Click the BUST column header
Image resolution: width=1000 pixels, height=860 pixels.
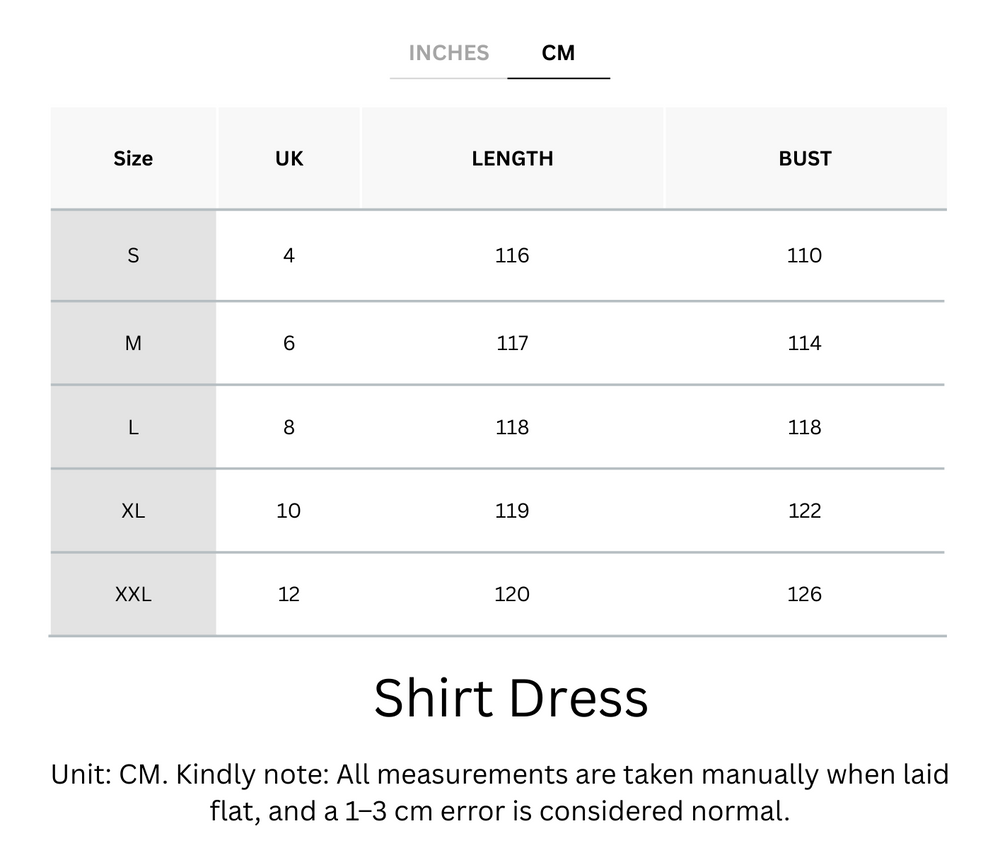click(x=804, y=158)
